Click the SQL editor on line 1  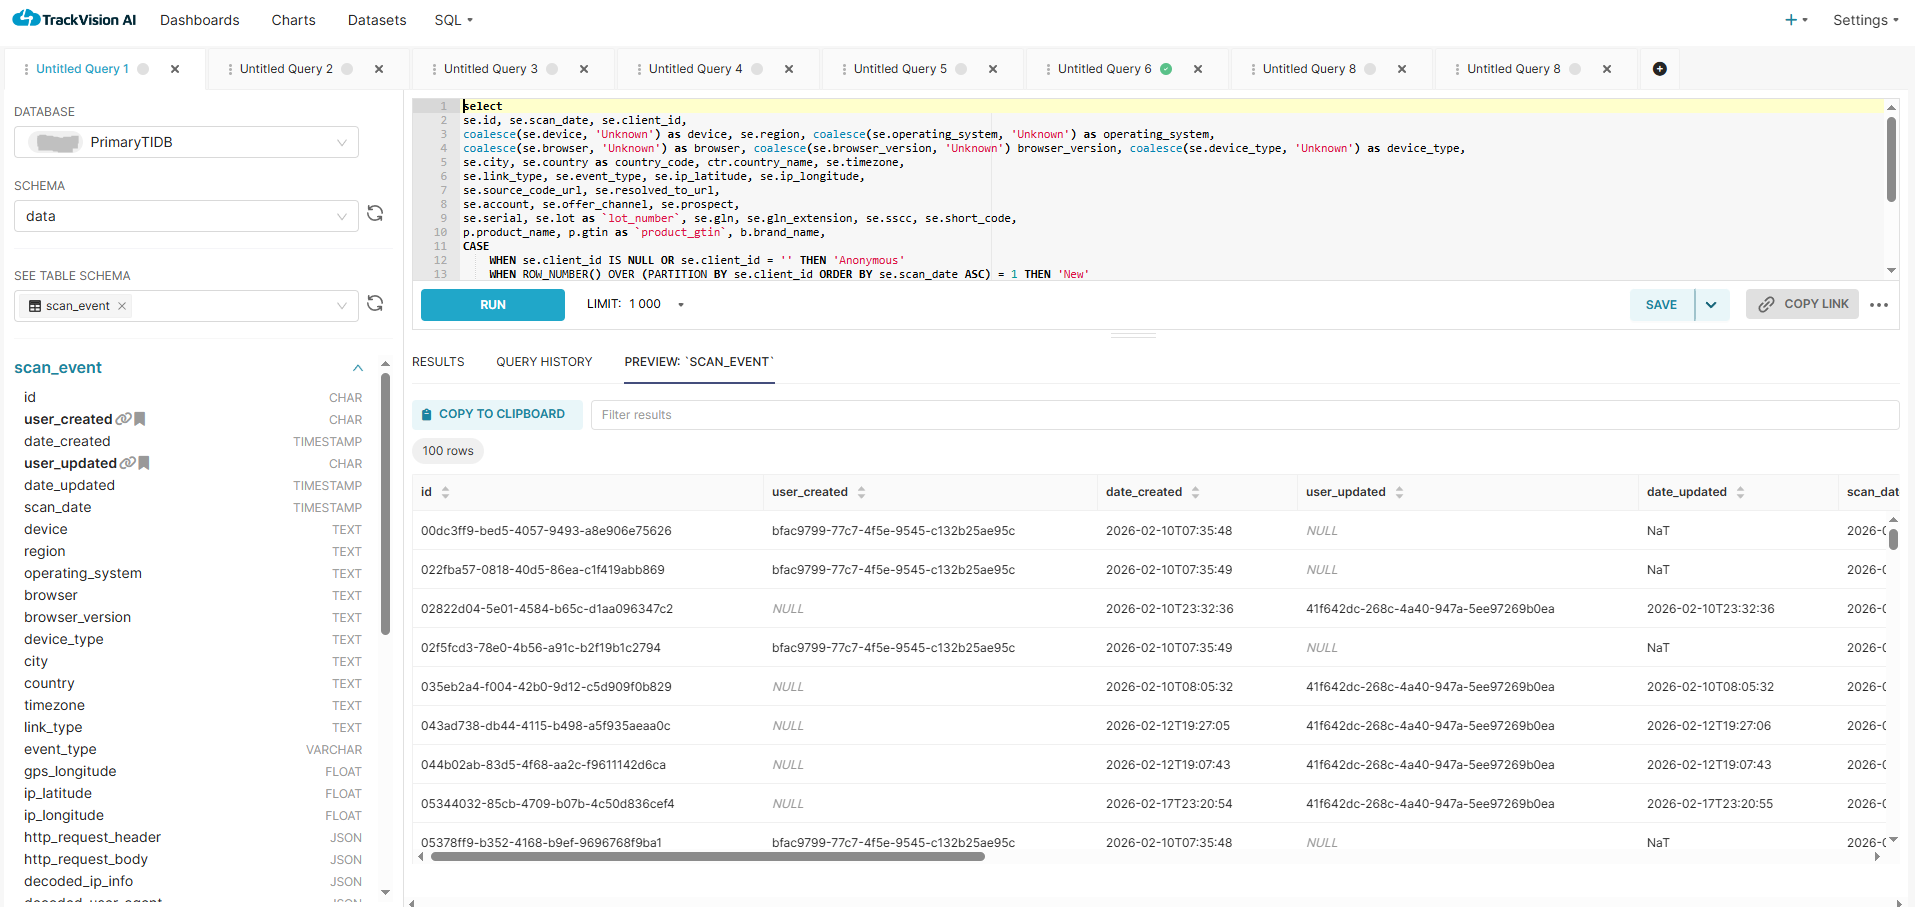[x=1170, y=106]
